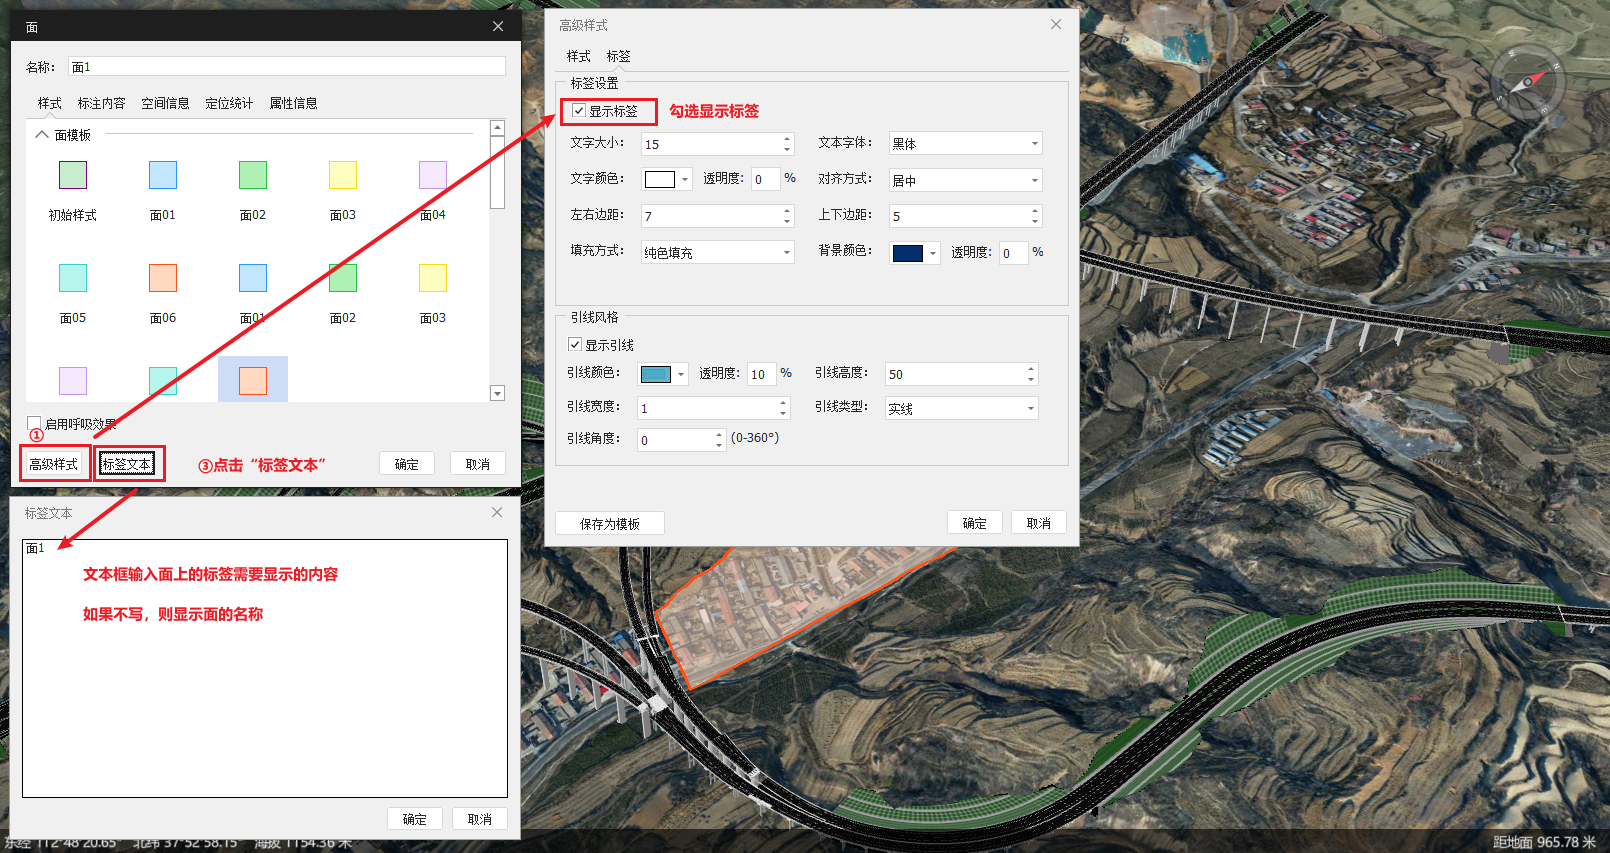The image size is (1610, 853).
Task: Switch to the 空间信息 tab
Action: tap(165, 103)
